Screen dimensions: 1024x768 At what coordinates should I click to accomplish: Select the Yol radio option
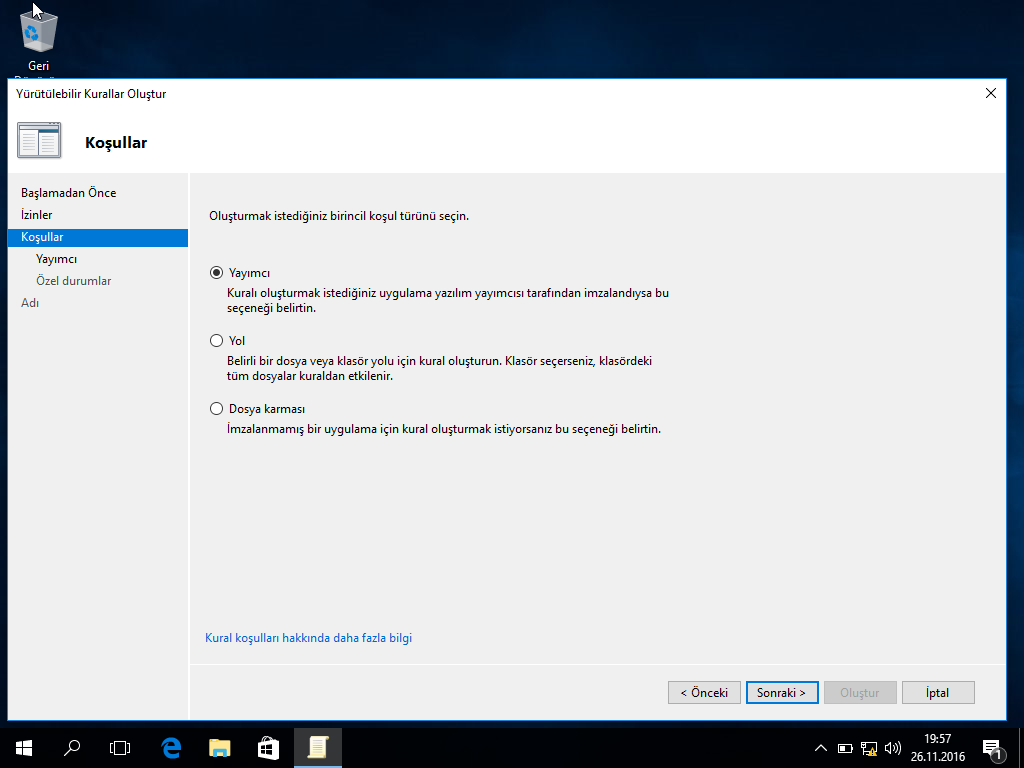[x=216, y=341]
